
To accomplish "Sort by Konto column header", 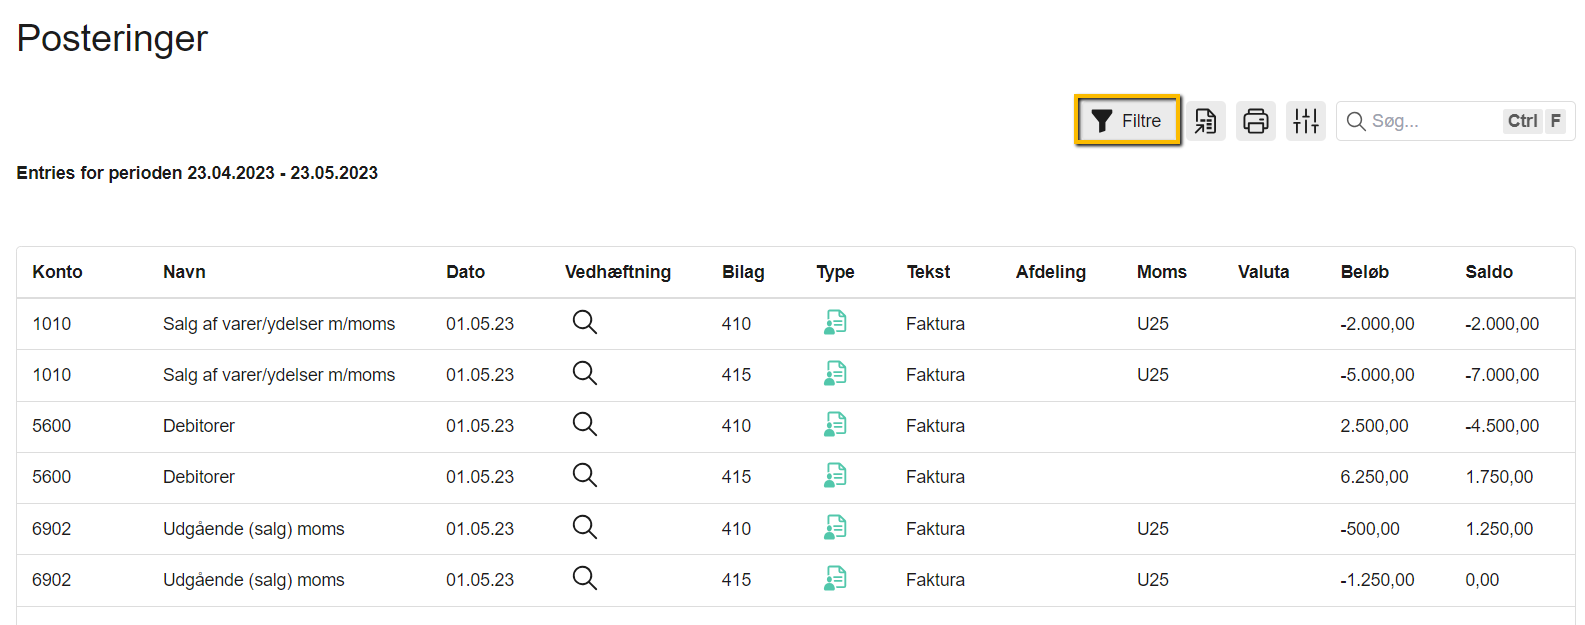I will tap(57, 272).
